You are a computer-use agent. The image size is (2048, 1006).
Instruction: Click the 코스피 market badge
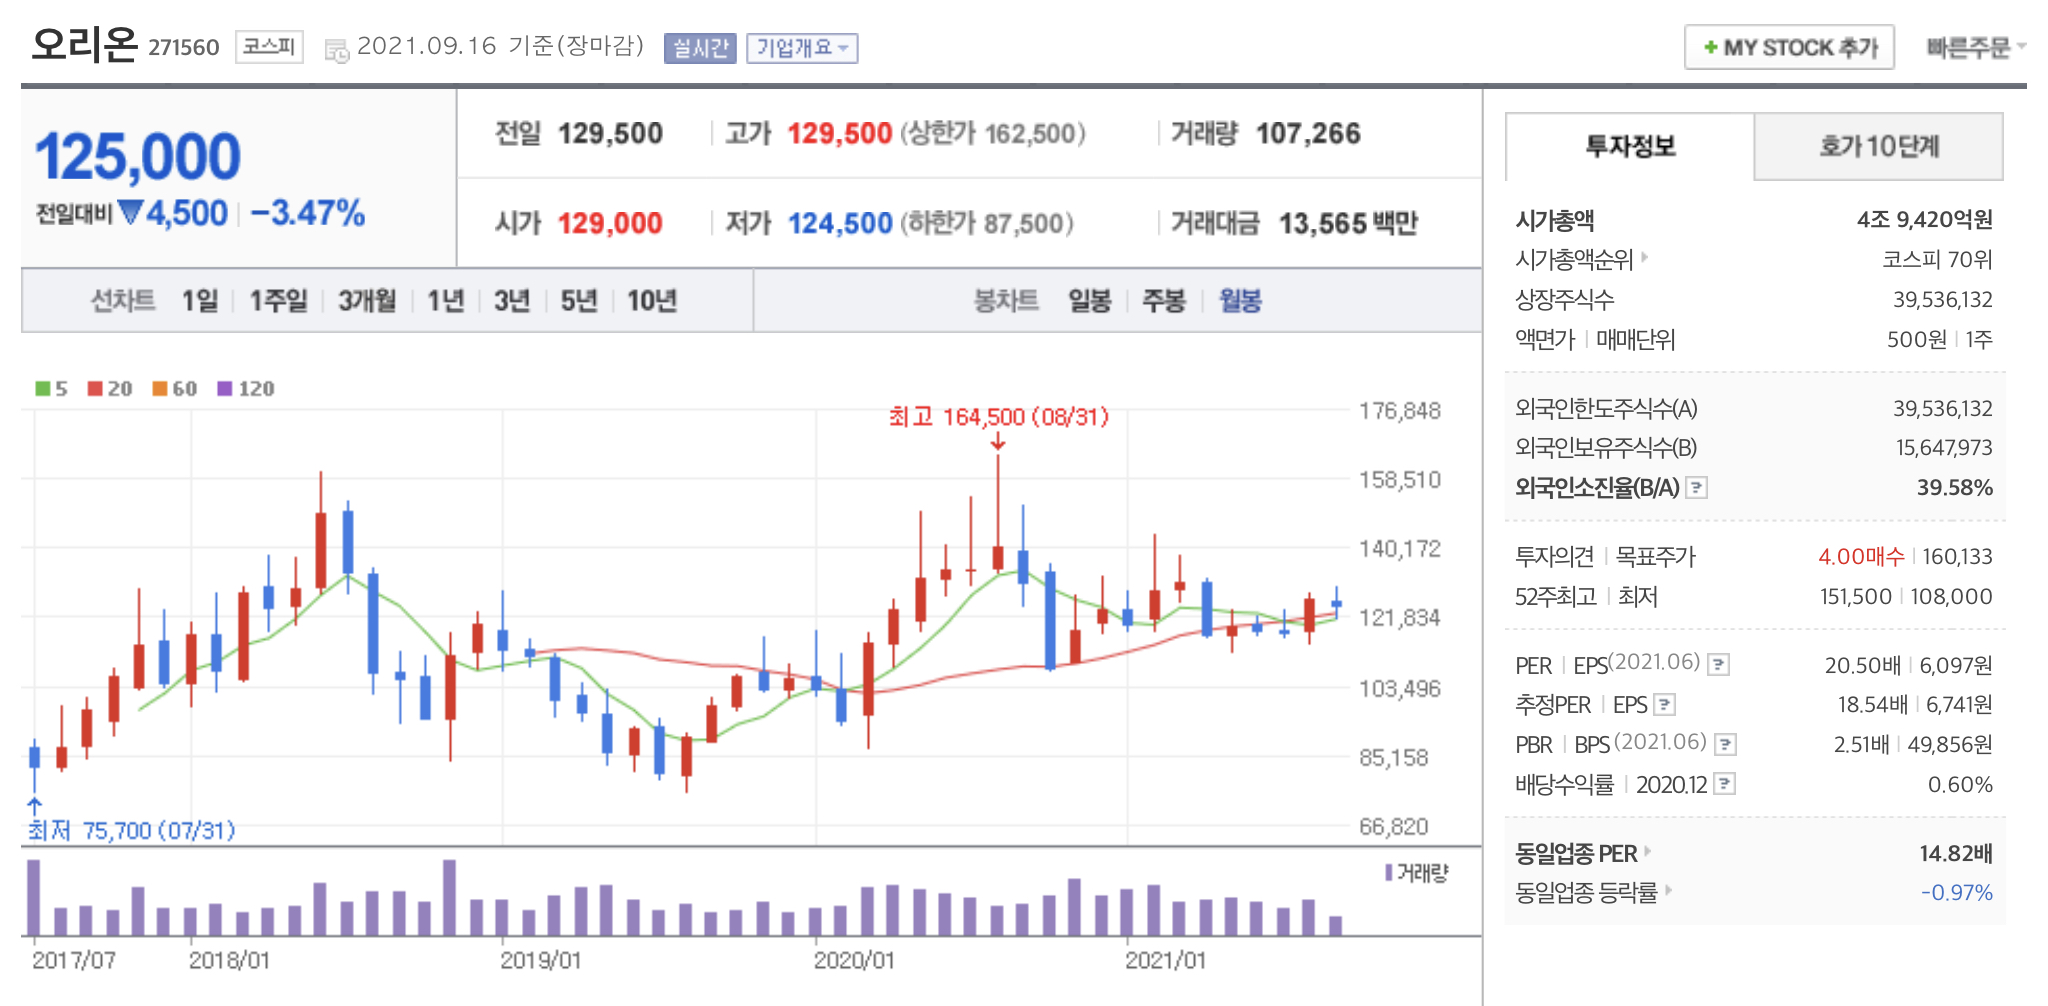269,47
